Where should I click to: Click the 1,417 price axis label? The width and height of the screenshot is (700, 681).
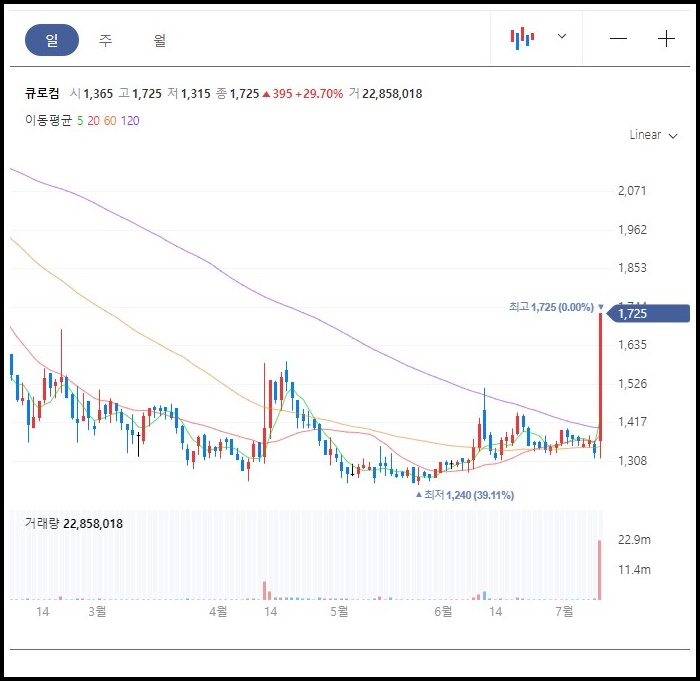632,422
